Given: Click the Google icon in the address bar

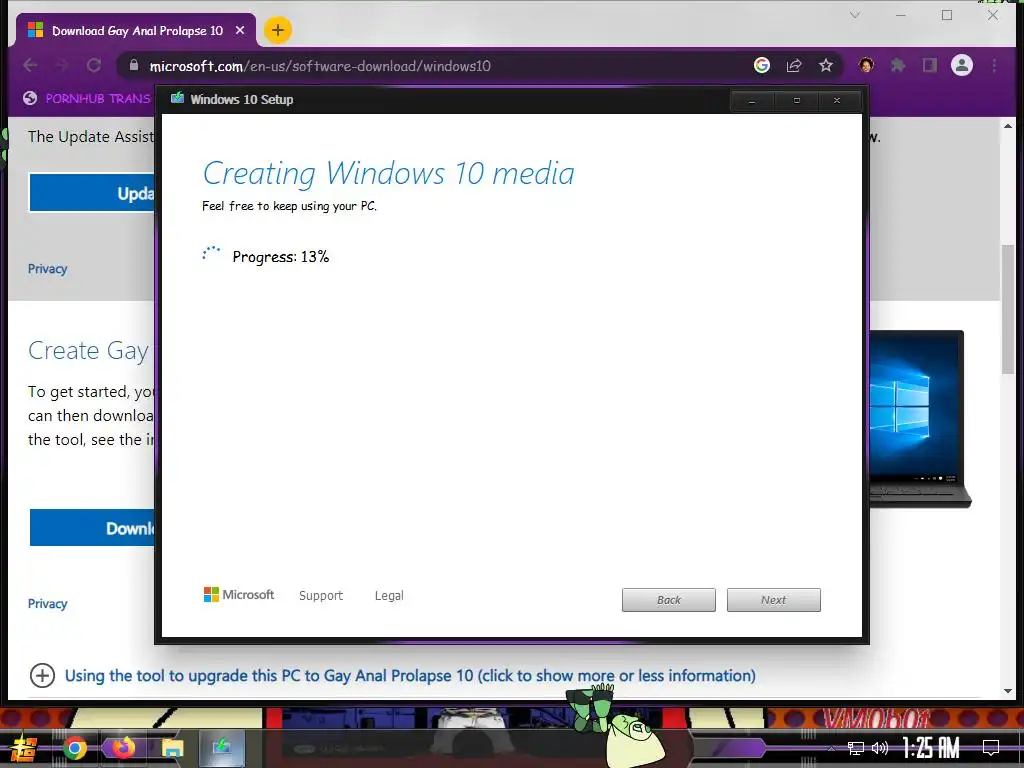Looking at the screenshot, I should pos(761,65).
